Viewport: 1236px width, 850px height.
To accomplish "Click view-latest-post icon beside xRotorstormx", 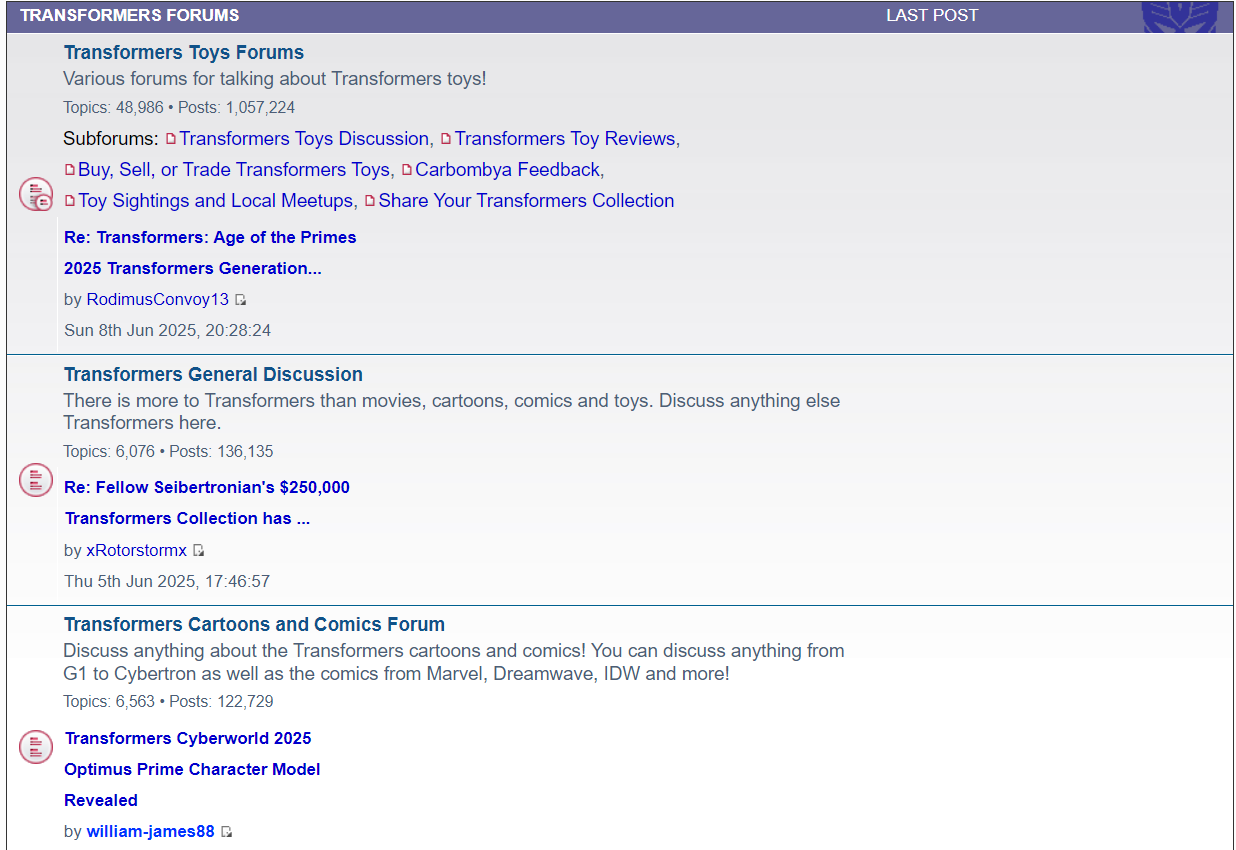I will click(198, 551).
